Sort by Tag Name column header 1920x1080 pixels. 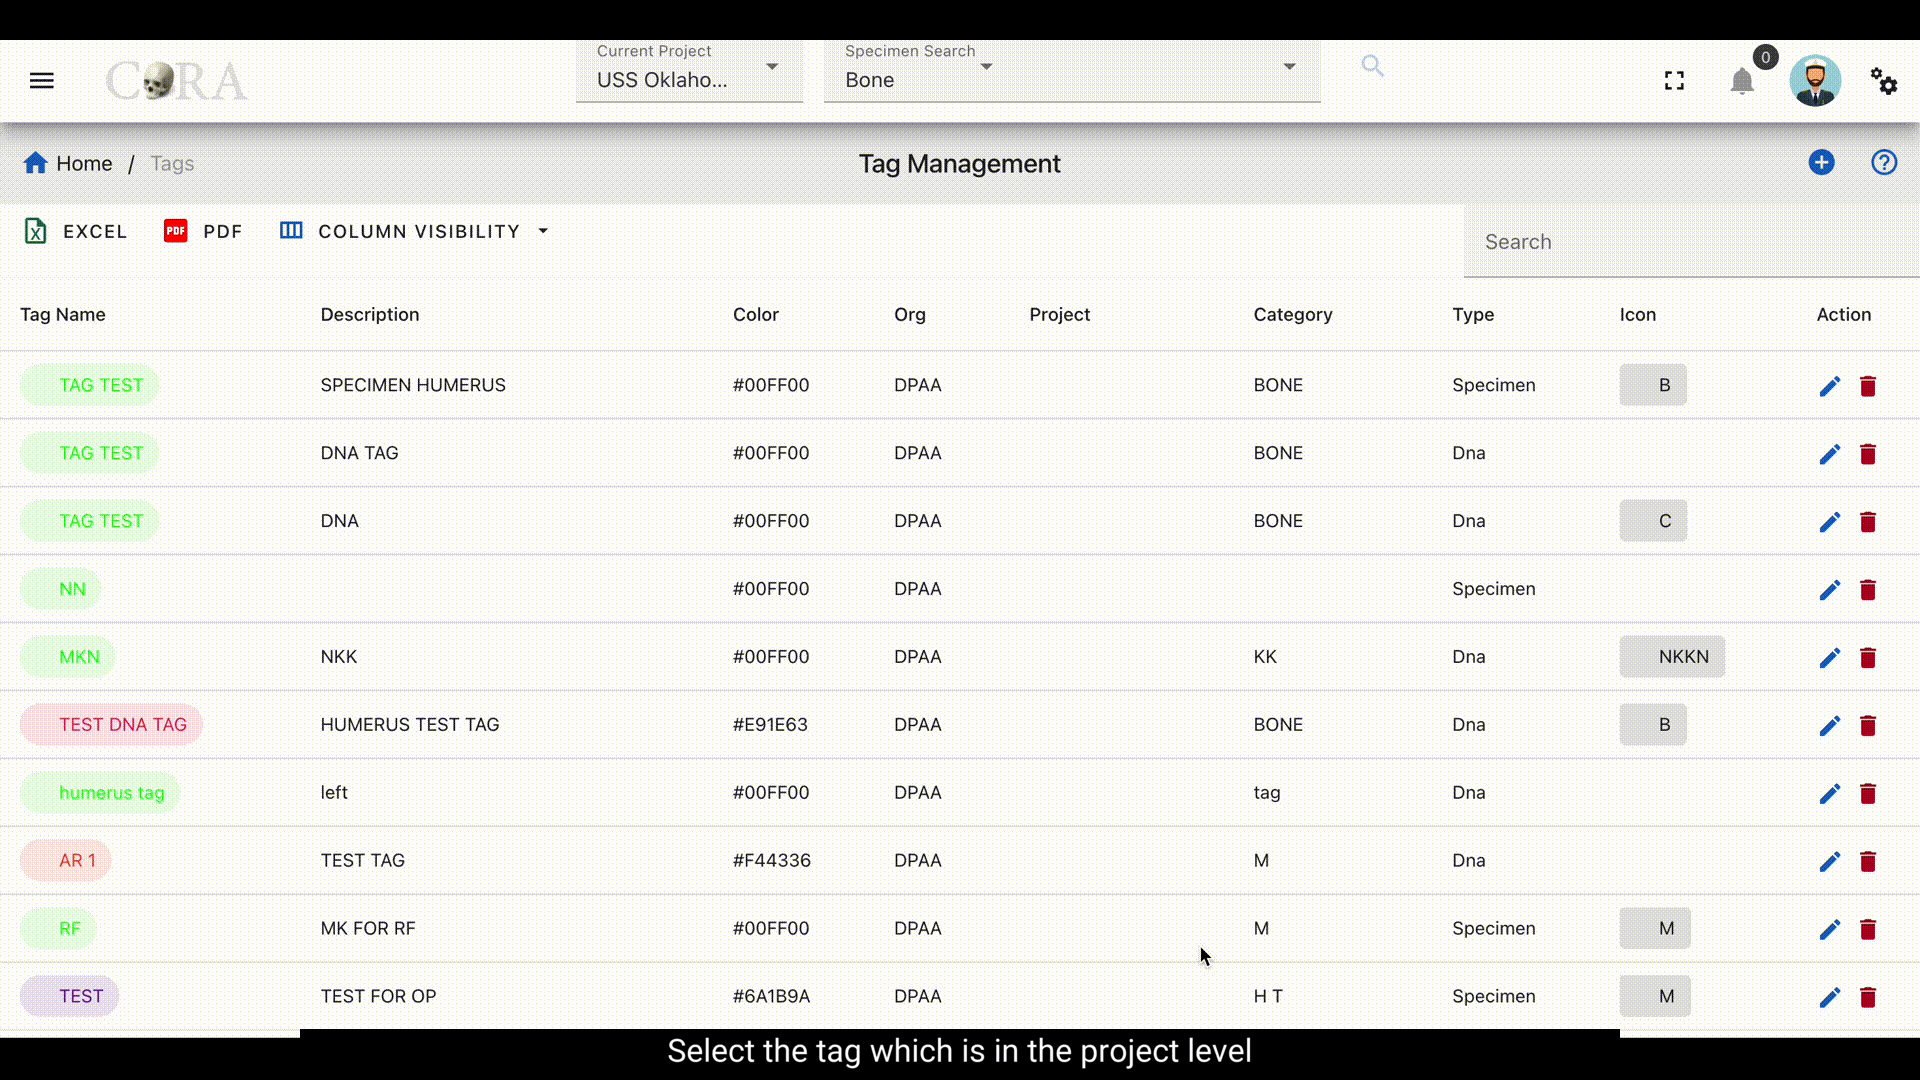tap(63, 314)
